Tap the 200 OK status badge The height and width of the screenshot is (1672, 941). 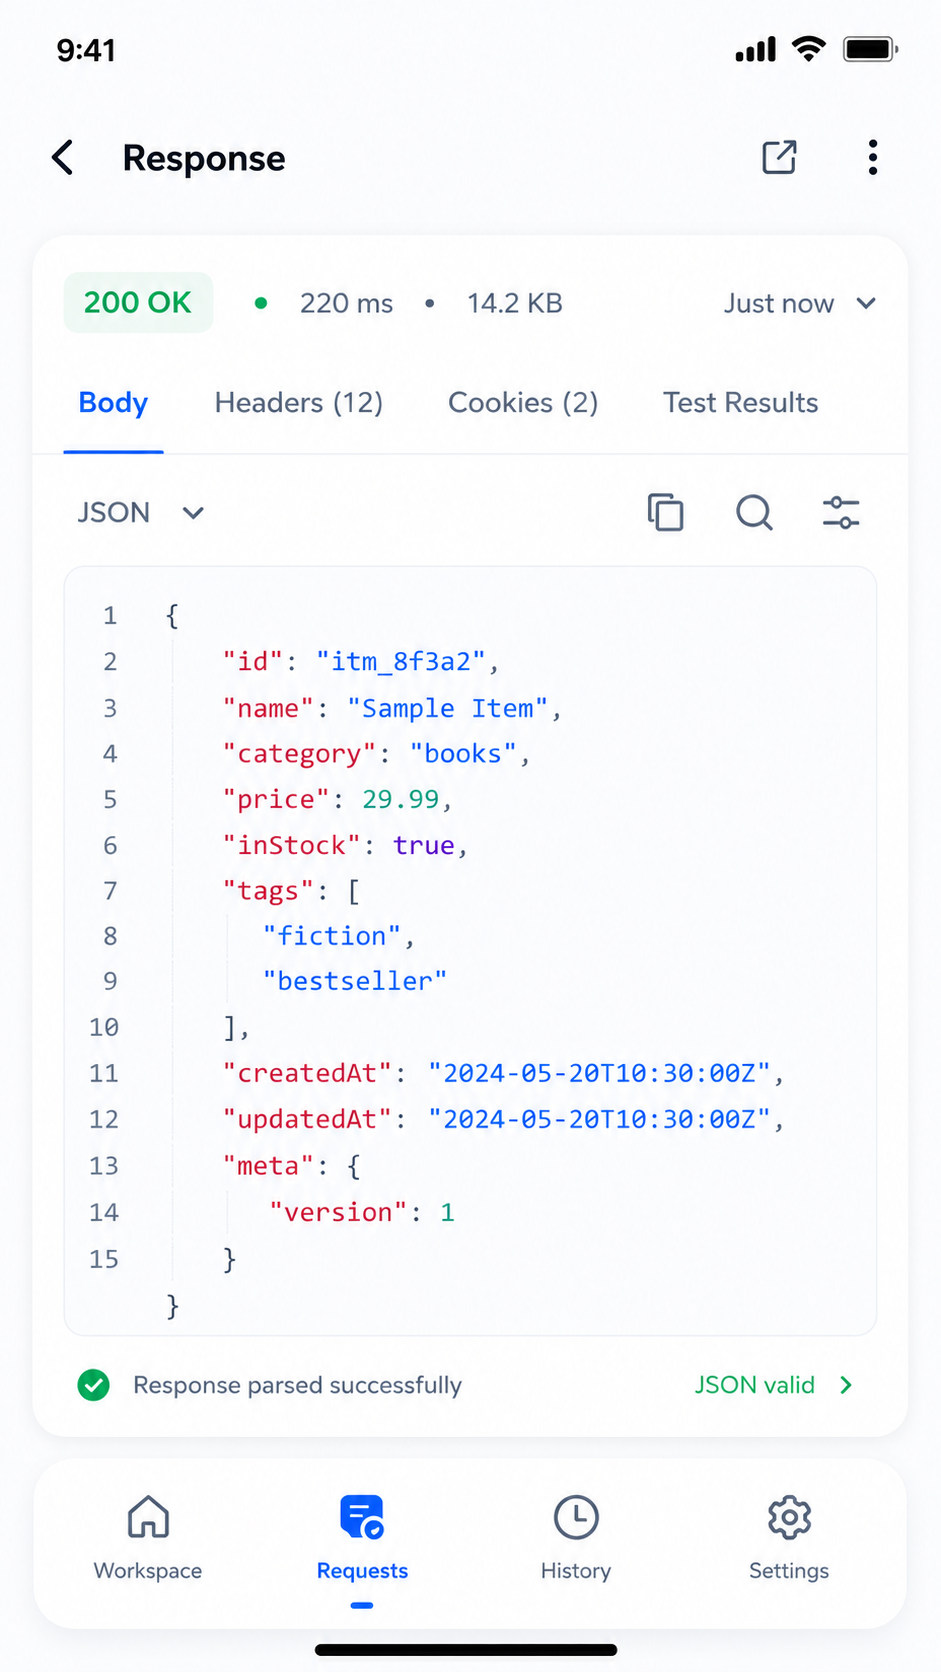(x=138, y=302)
